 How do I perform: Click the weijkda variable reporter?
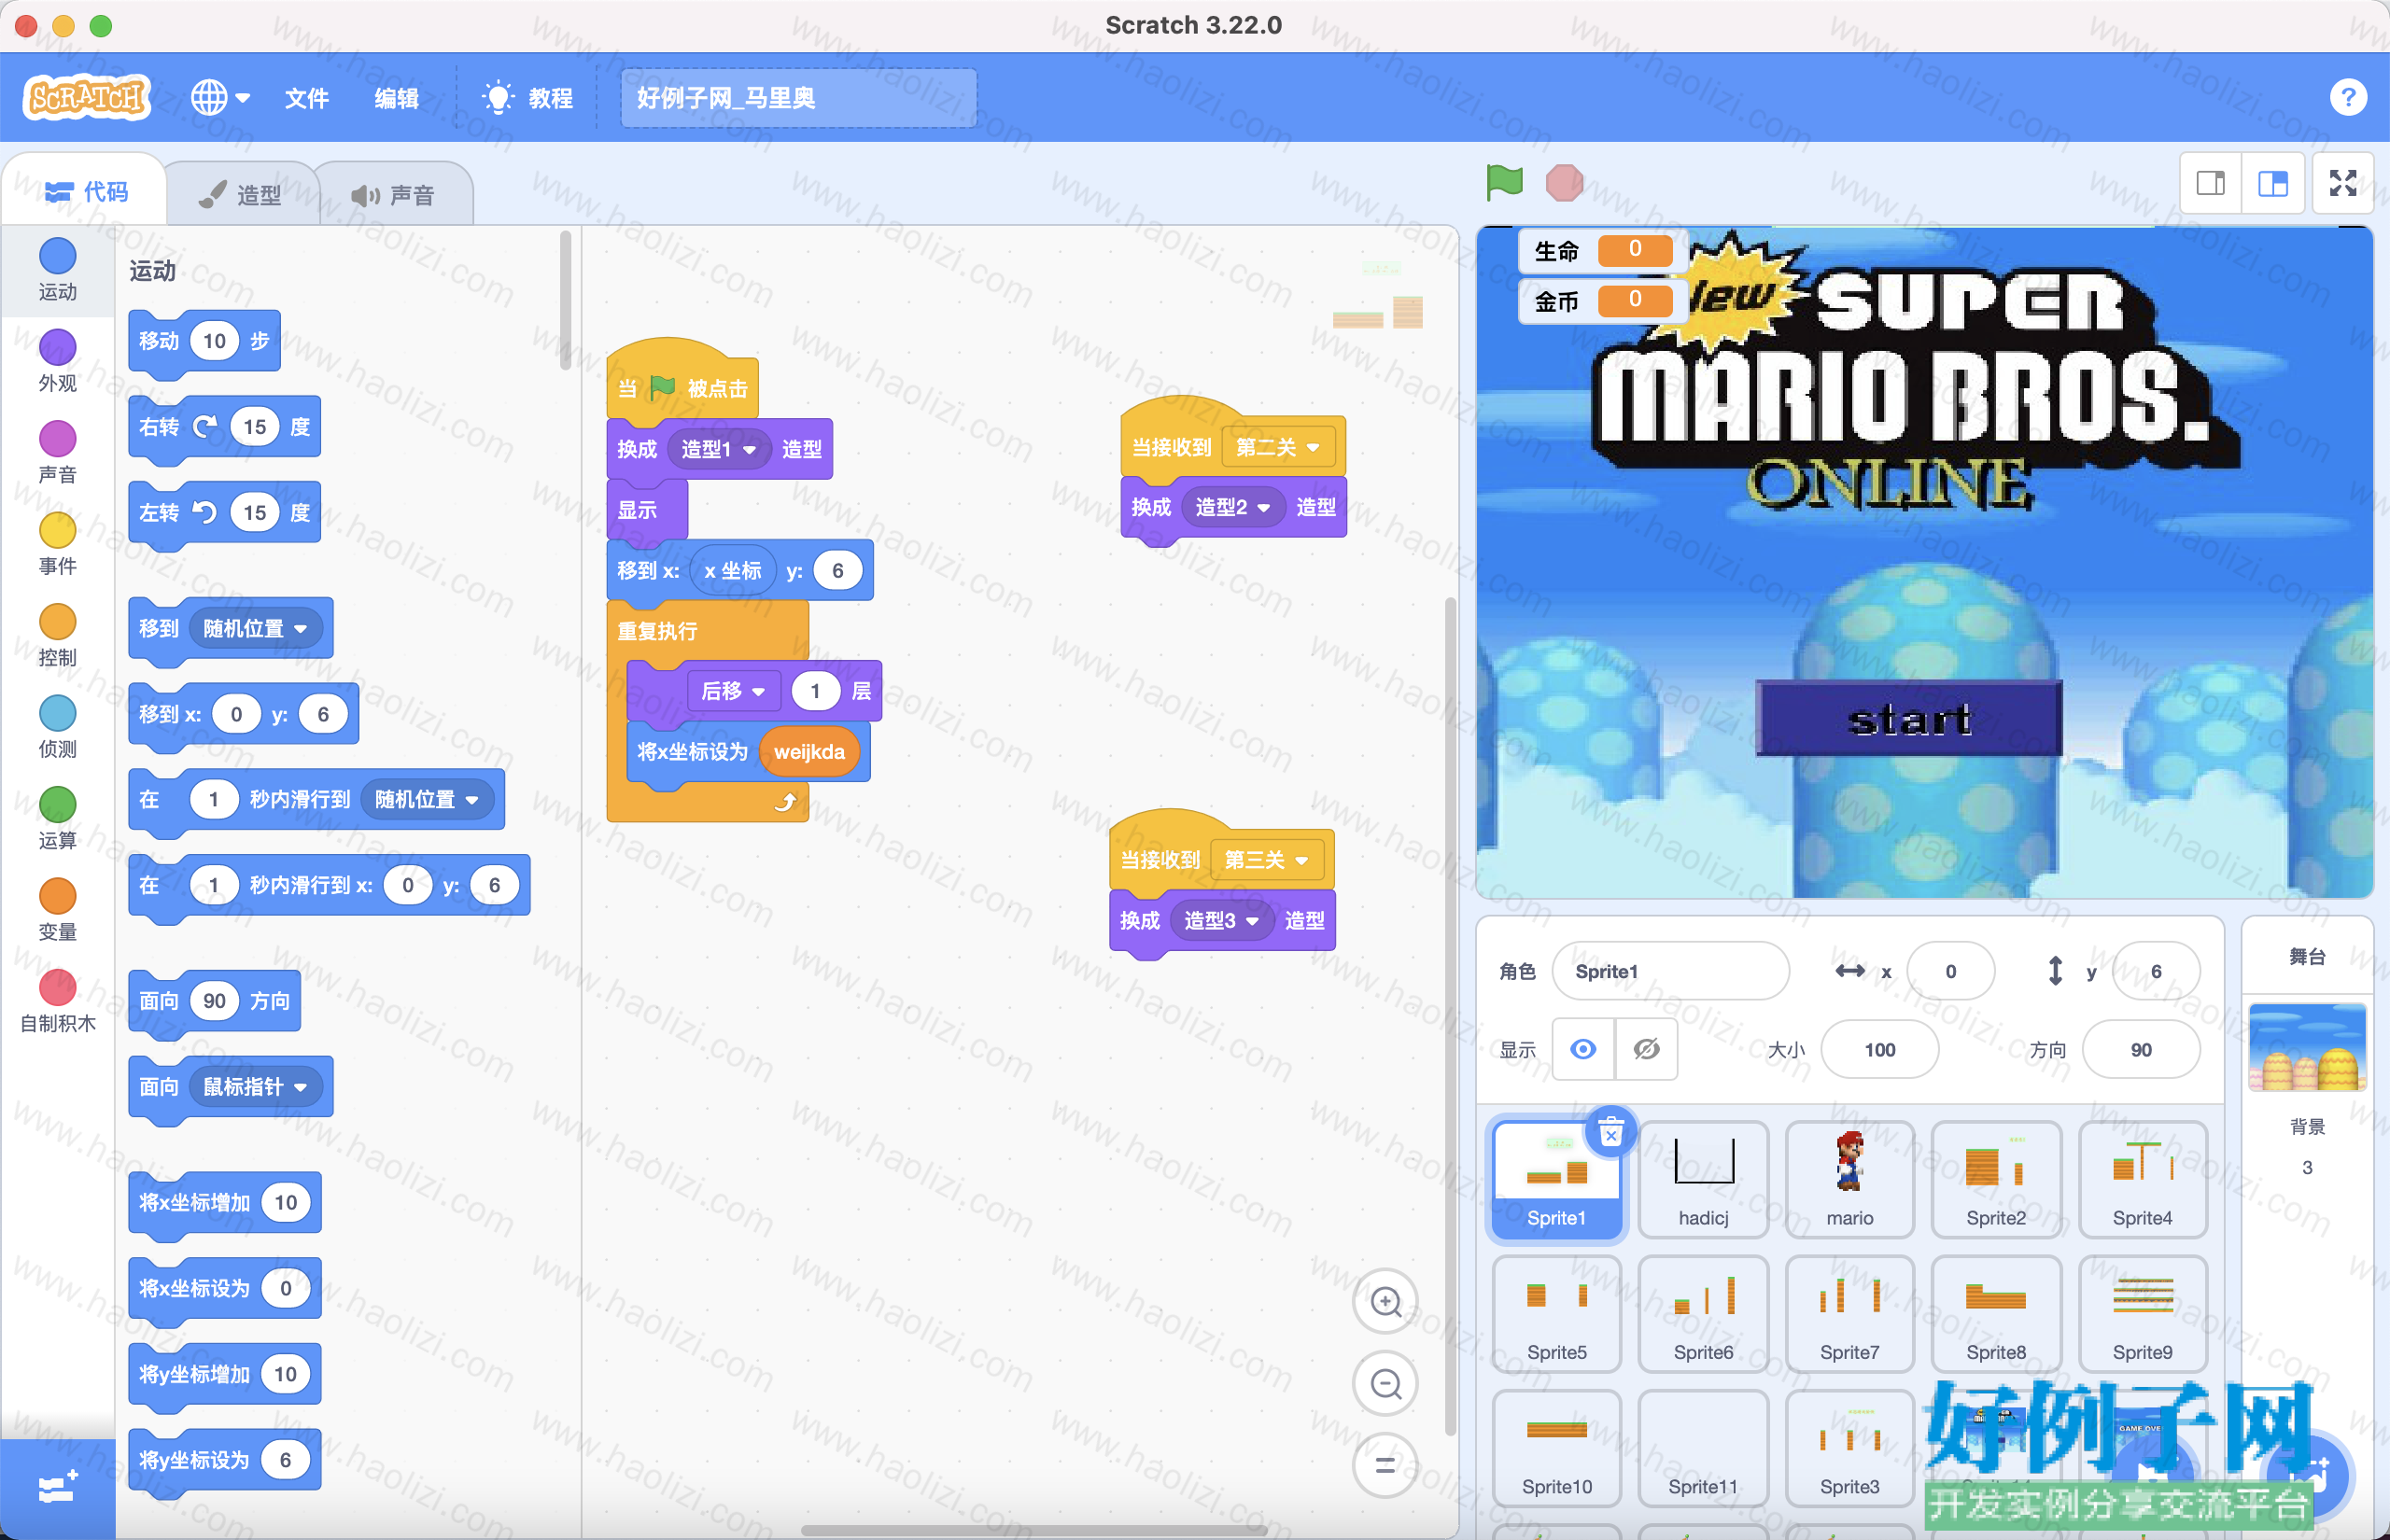[809, 752]
